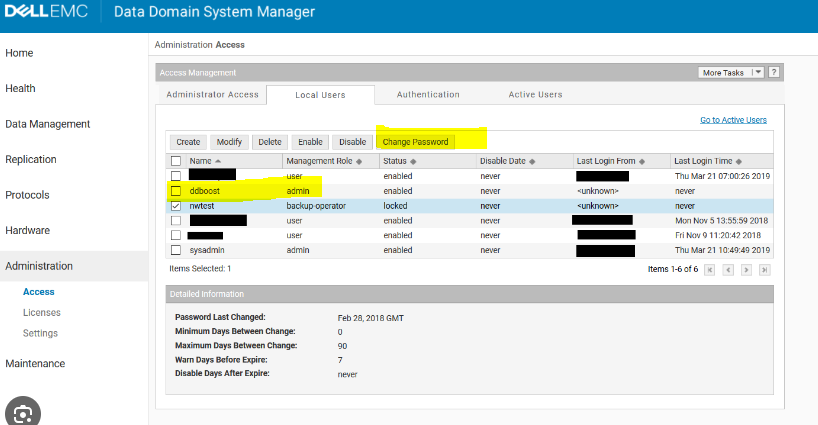The image size is (818, 425).
Task: Open the Active Users tab
Action: click(x=535, y=95)
